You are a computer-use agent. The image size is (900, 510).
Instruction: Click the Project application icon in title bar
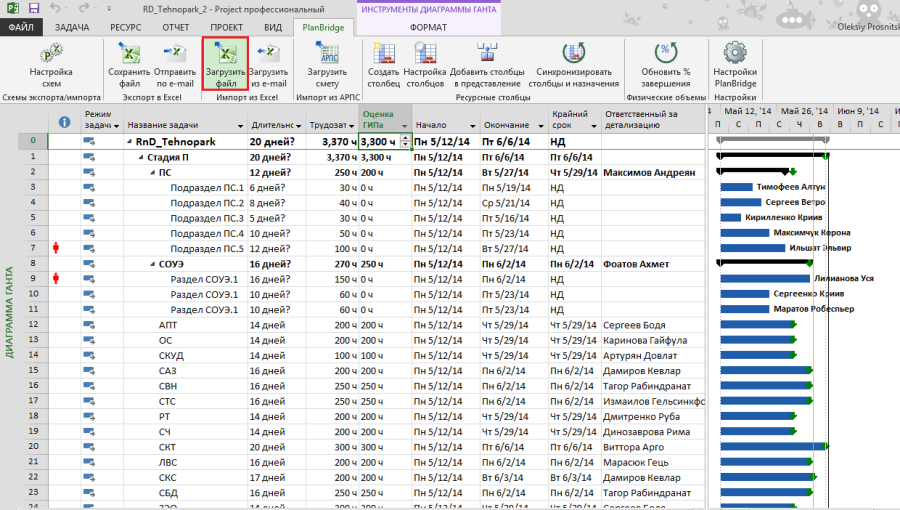[13, 8]
